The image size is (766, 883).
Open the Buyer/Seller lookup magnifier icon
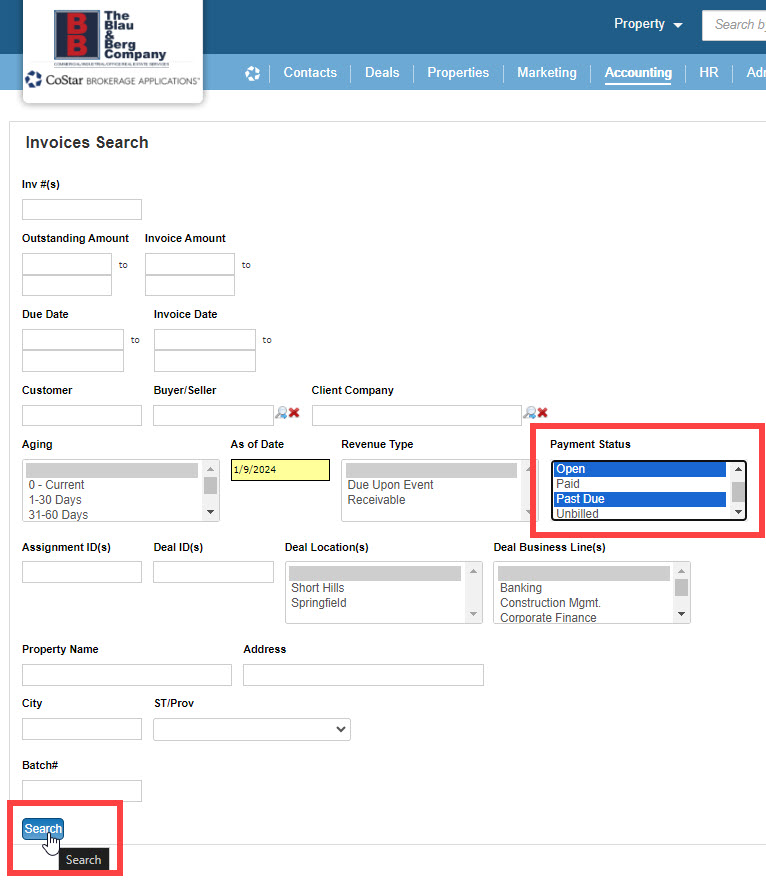click(281, 412)
